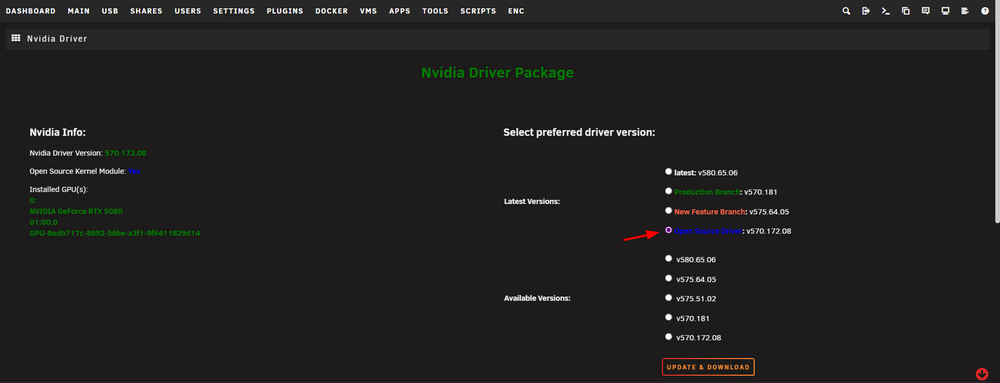1000x383 pixels.
Task: Click the Open Source Kernel Module value
Action: (x=133, y=171)
